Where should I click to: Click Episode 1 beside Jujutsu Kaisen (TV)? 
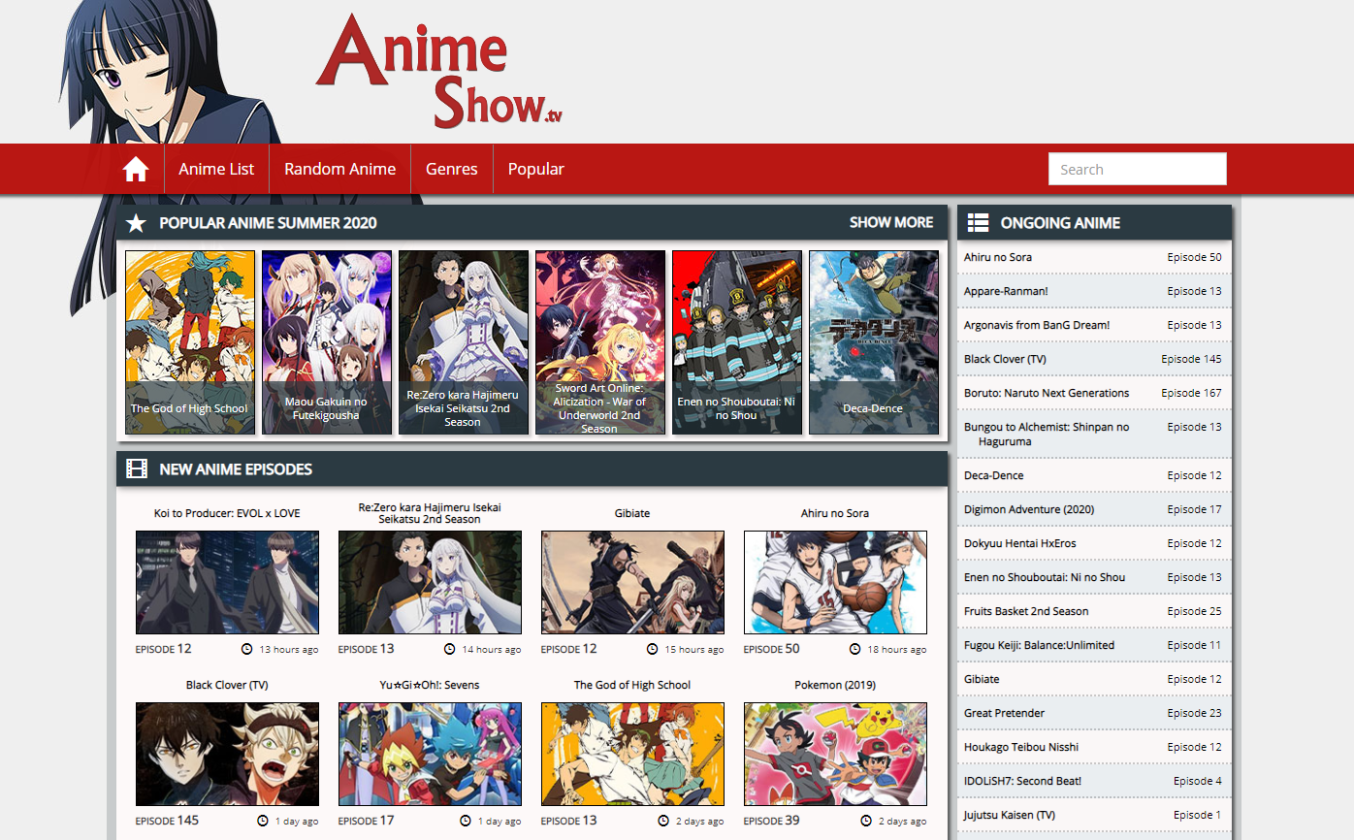point(1197,815)
